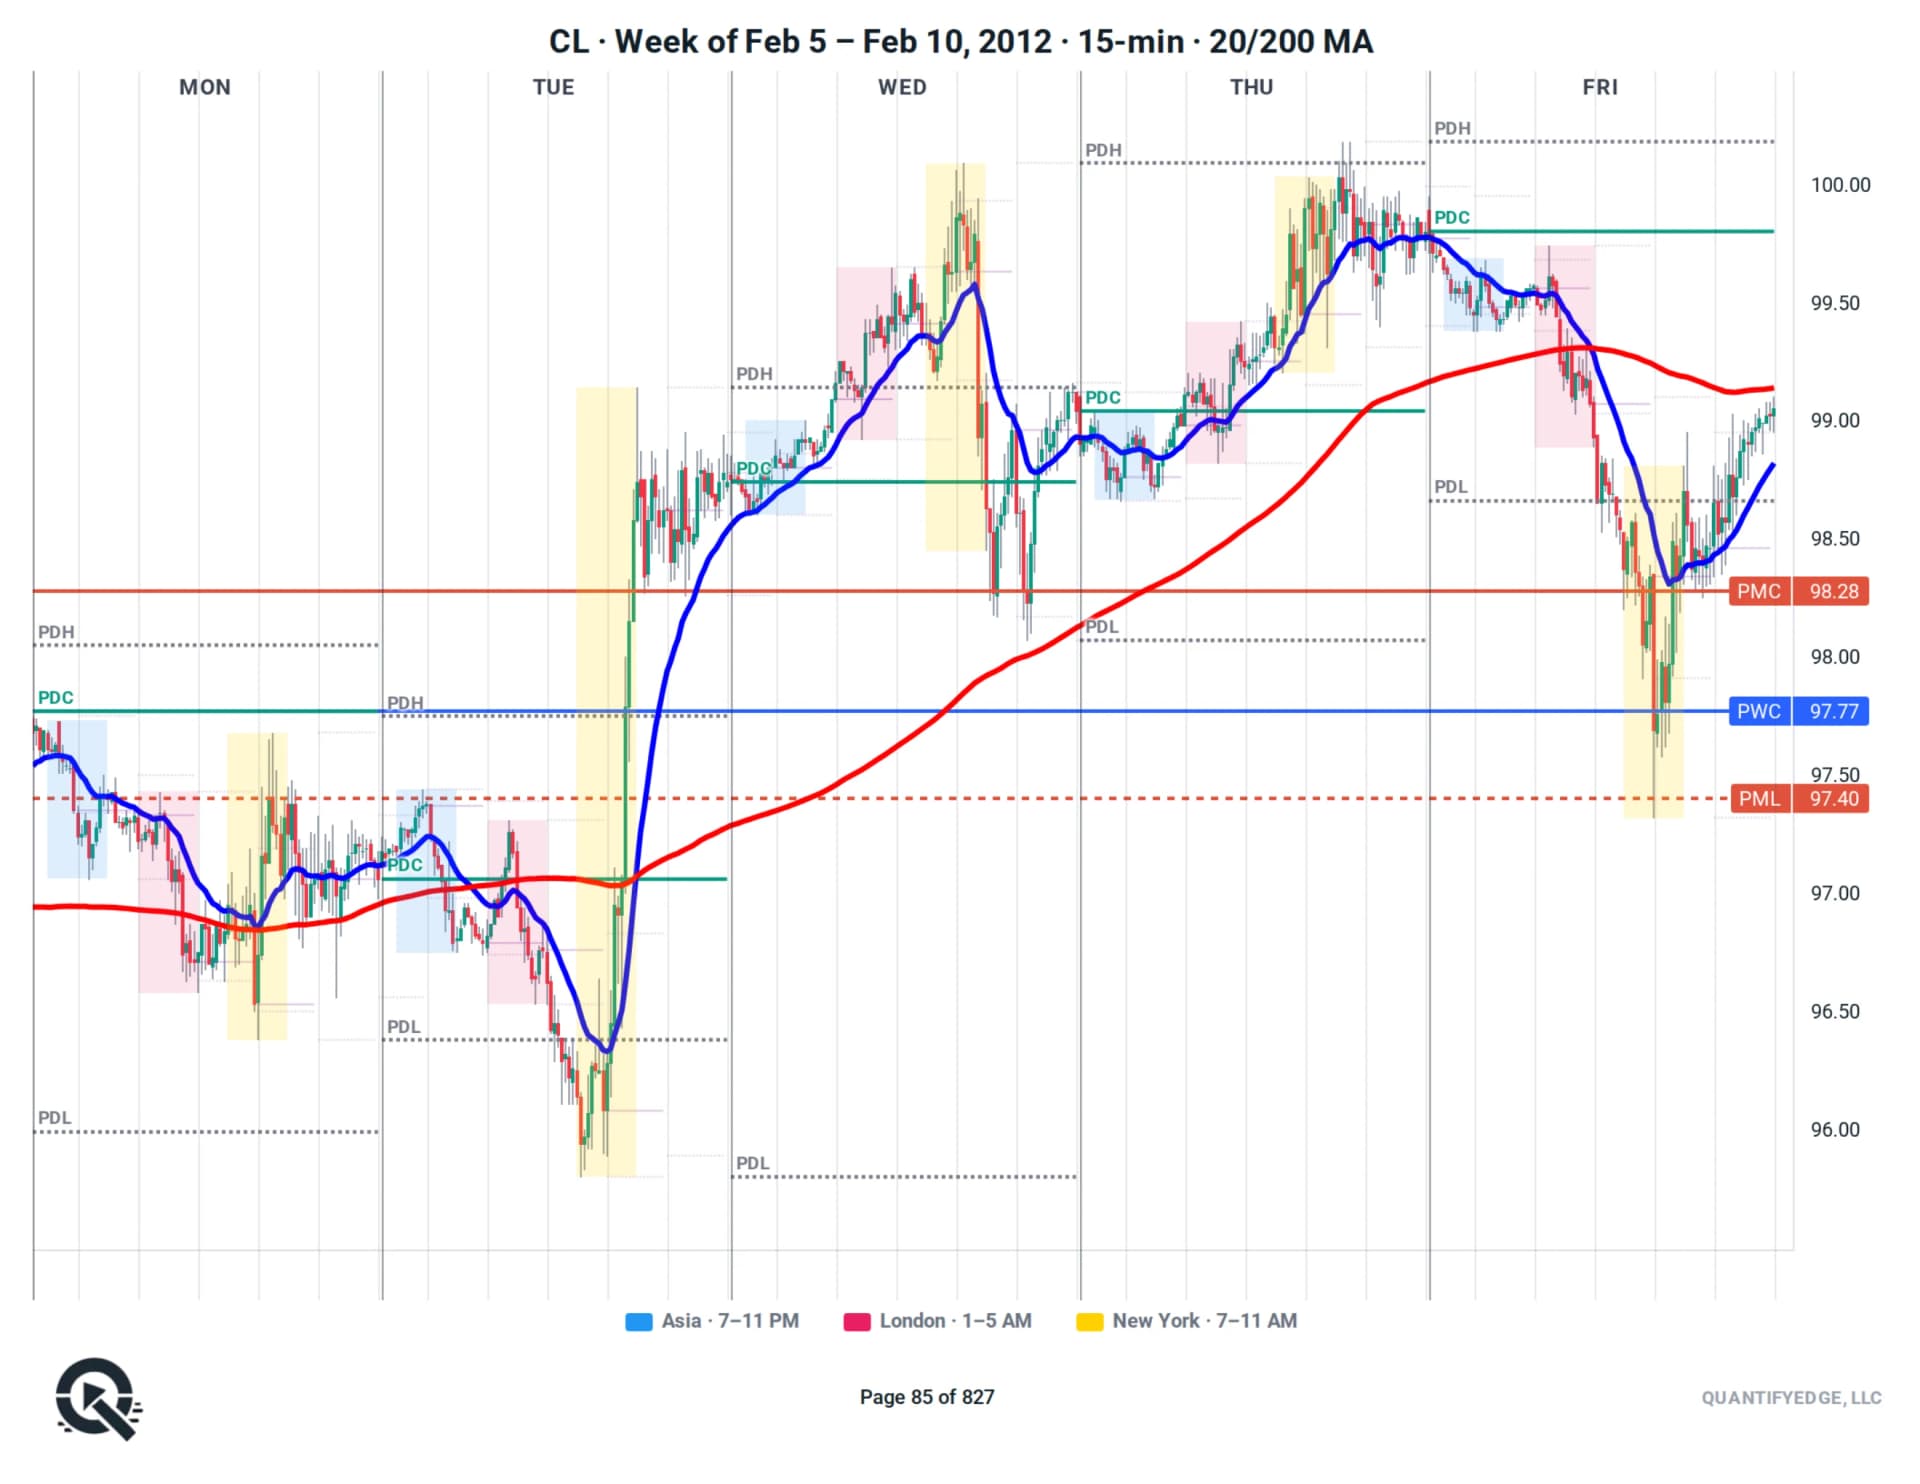Click Tuesday's green PDC label
The image size is (1920, 1484).
(x=405, y=865)
